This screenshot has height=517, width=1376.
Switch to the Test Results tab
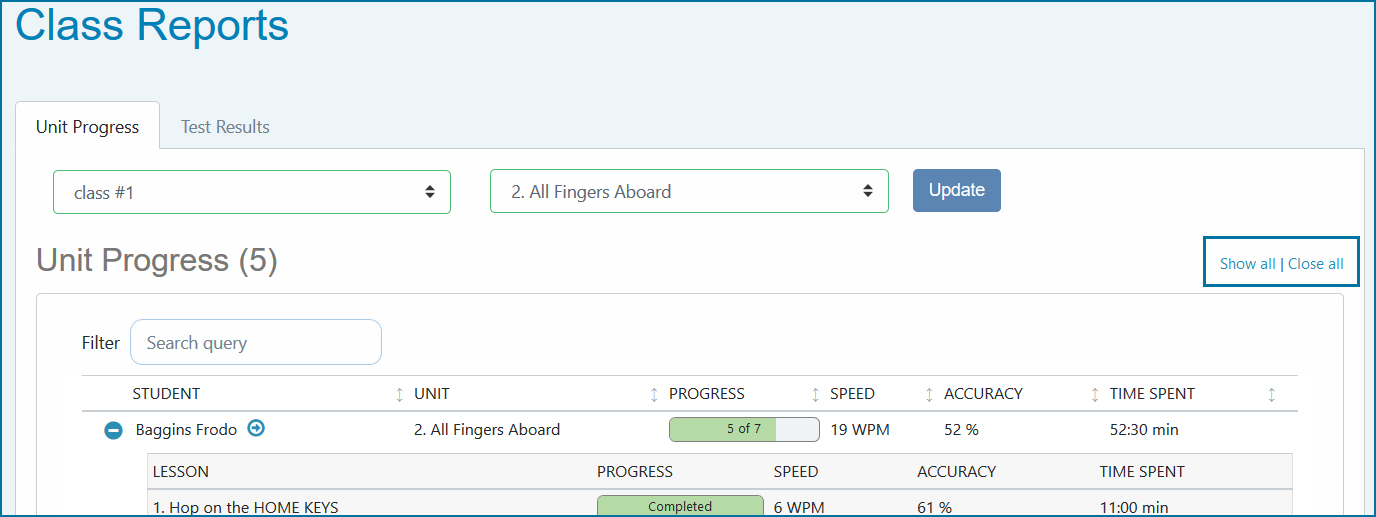click(225, 127)
